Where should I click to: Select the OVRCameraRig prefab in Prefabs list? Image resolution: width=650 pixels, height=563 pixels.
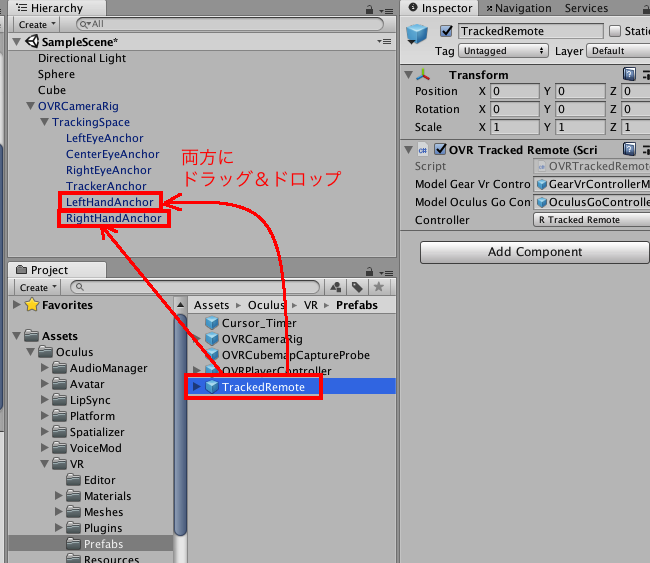tap(262, 339)
